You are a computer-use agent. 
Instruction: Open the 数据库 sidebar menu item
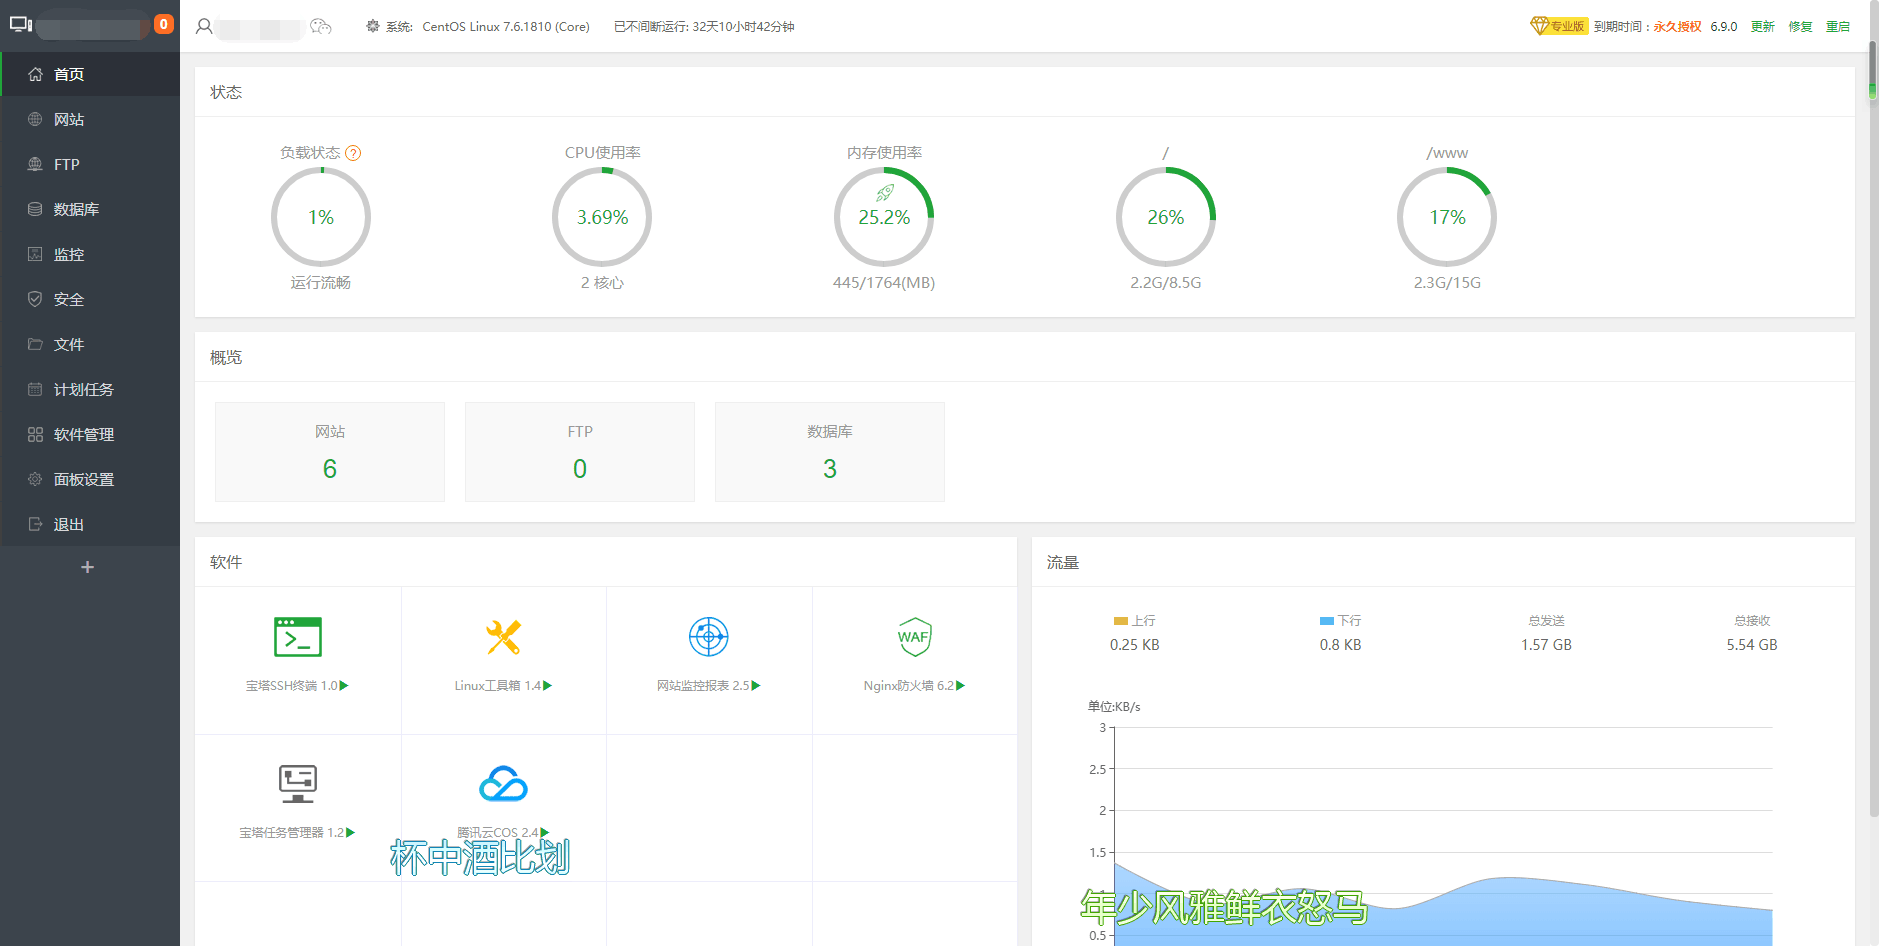coord(90,209)
